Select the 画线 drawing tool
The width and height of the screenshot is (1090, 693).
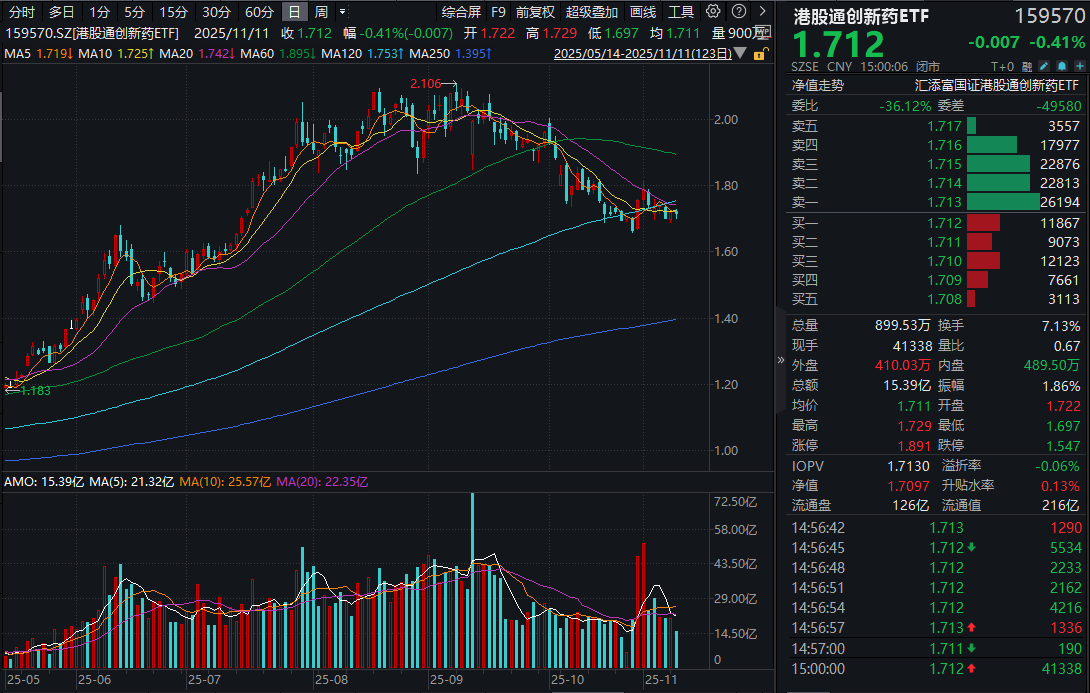[x=641, y=12]
